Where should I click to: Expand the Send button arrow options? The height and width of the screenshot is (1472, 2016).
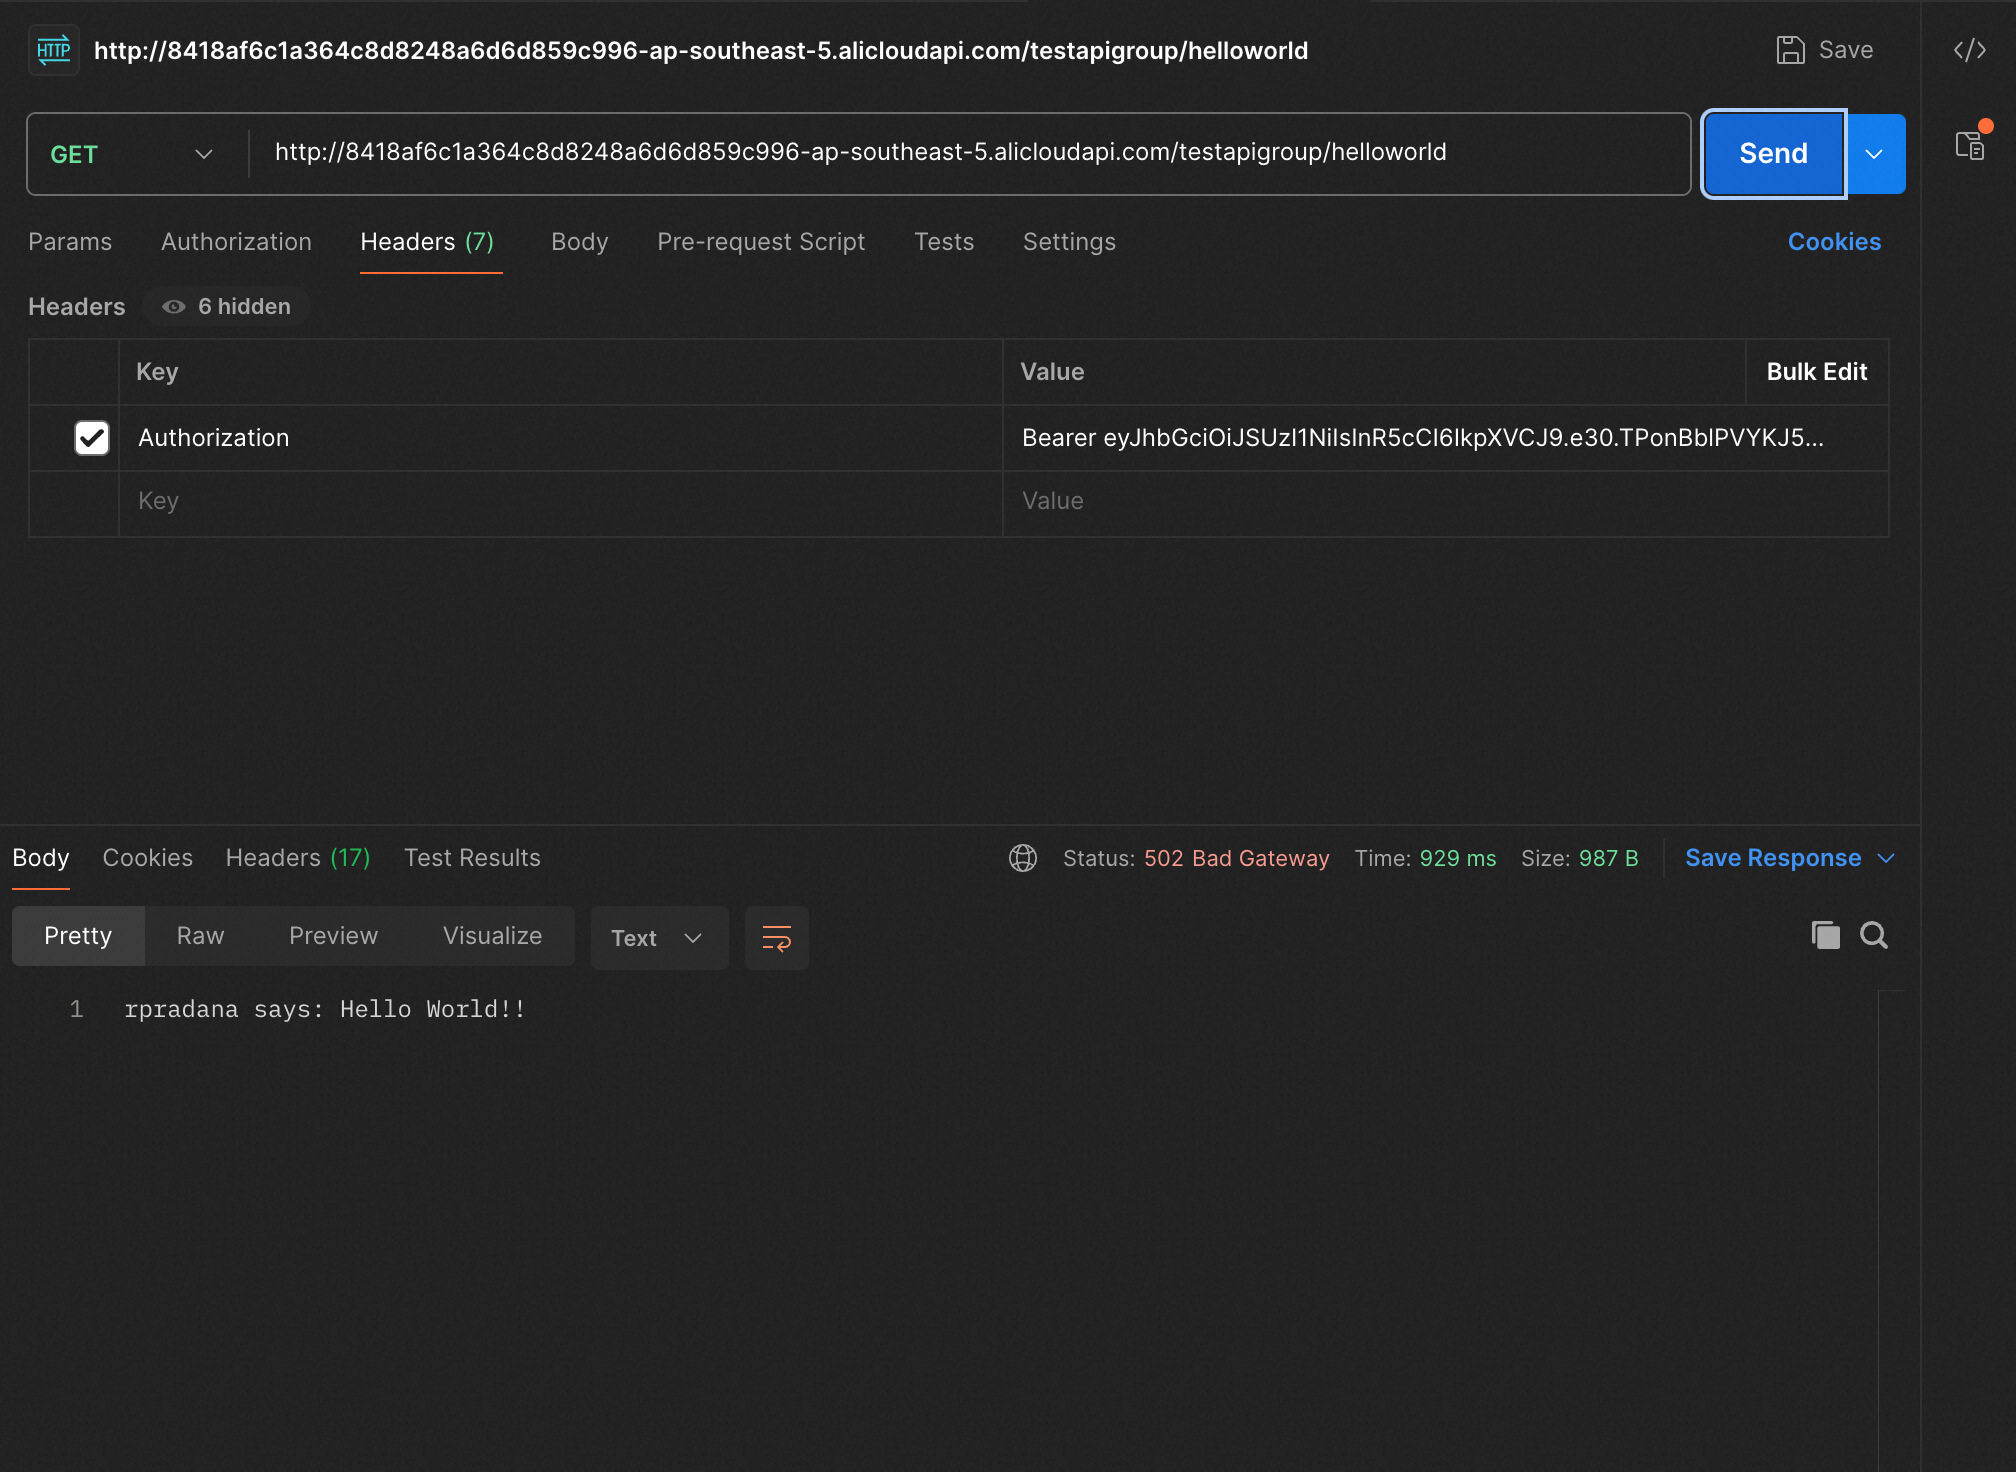point(1874,154)
